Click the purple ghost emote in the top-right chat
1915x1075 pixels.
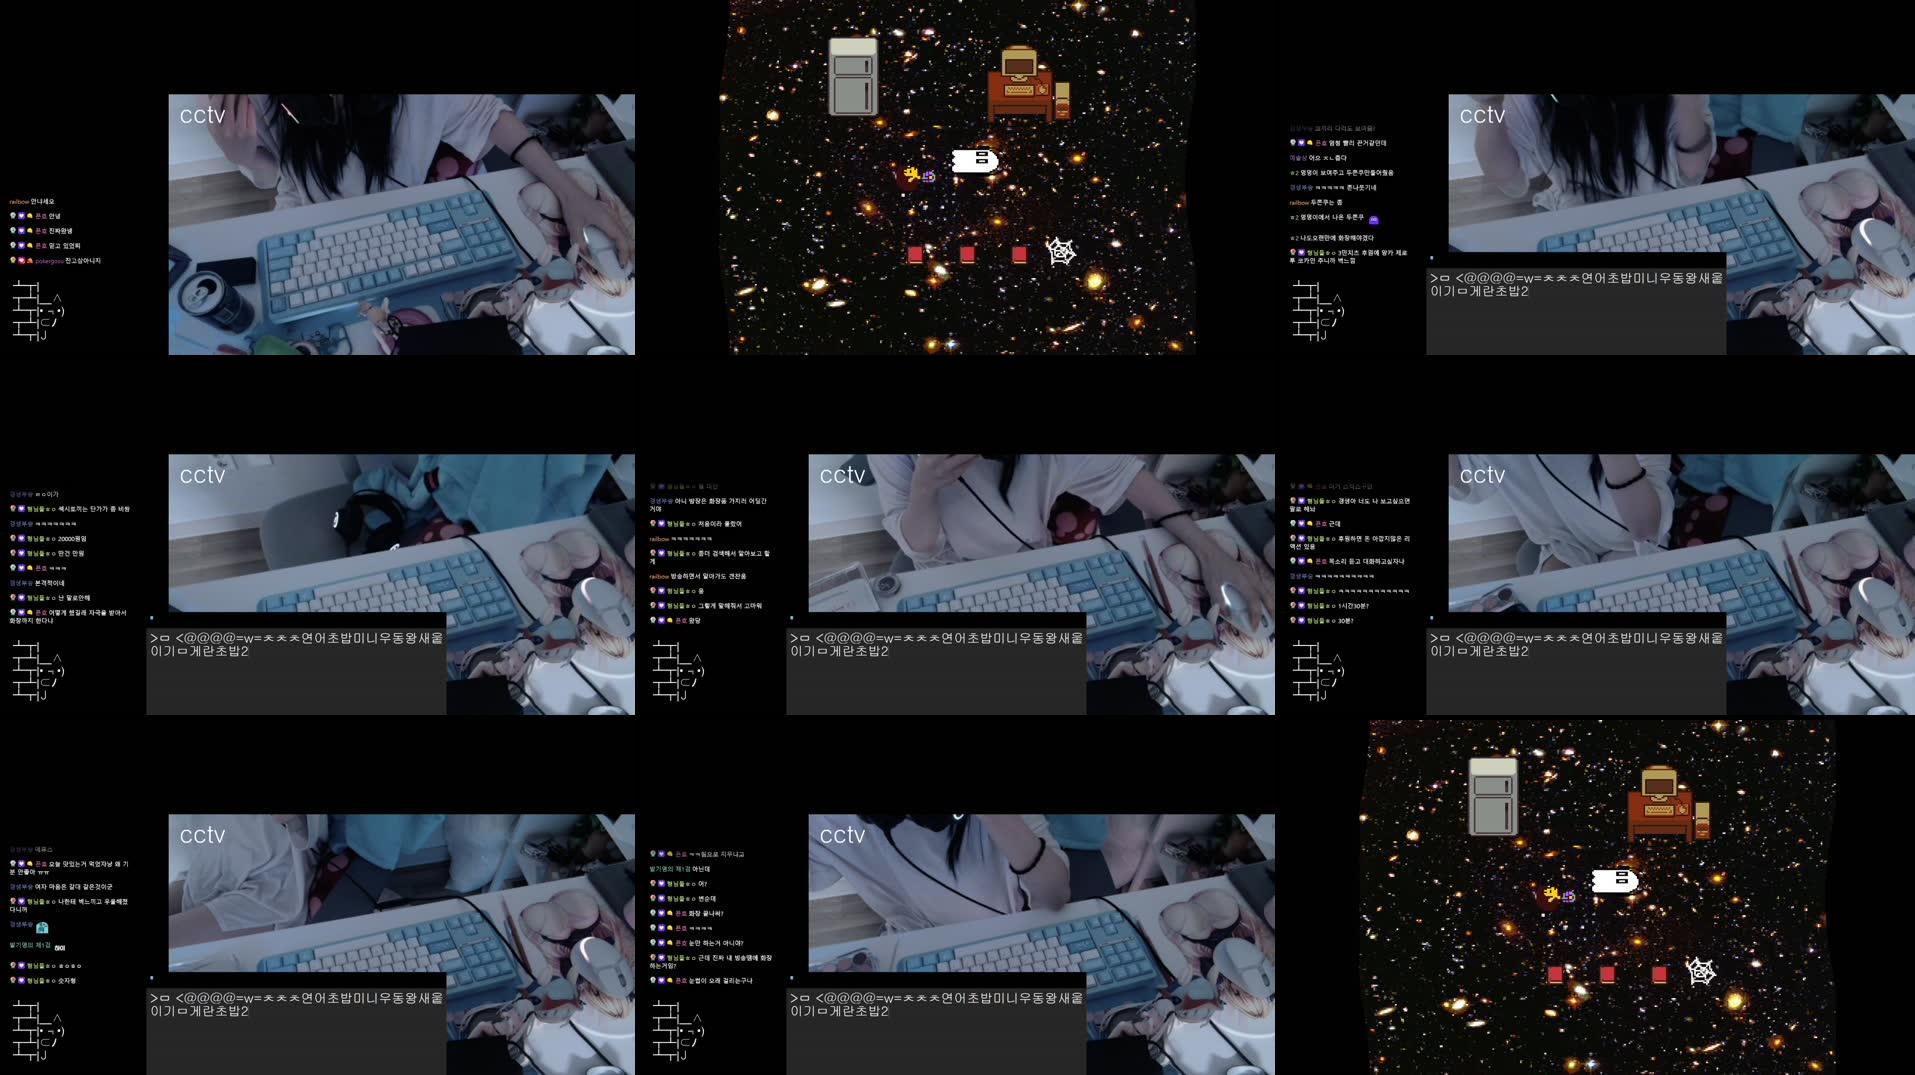pos(1374,221)
